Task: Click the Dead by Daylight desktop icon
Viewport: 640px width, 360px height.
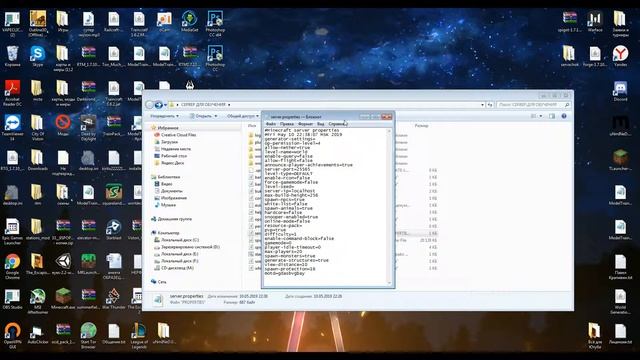Action: point(88,128)
